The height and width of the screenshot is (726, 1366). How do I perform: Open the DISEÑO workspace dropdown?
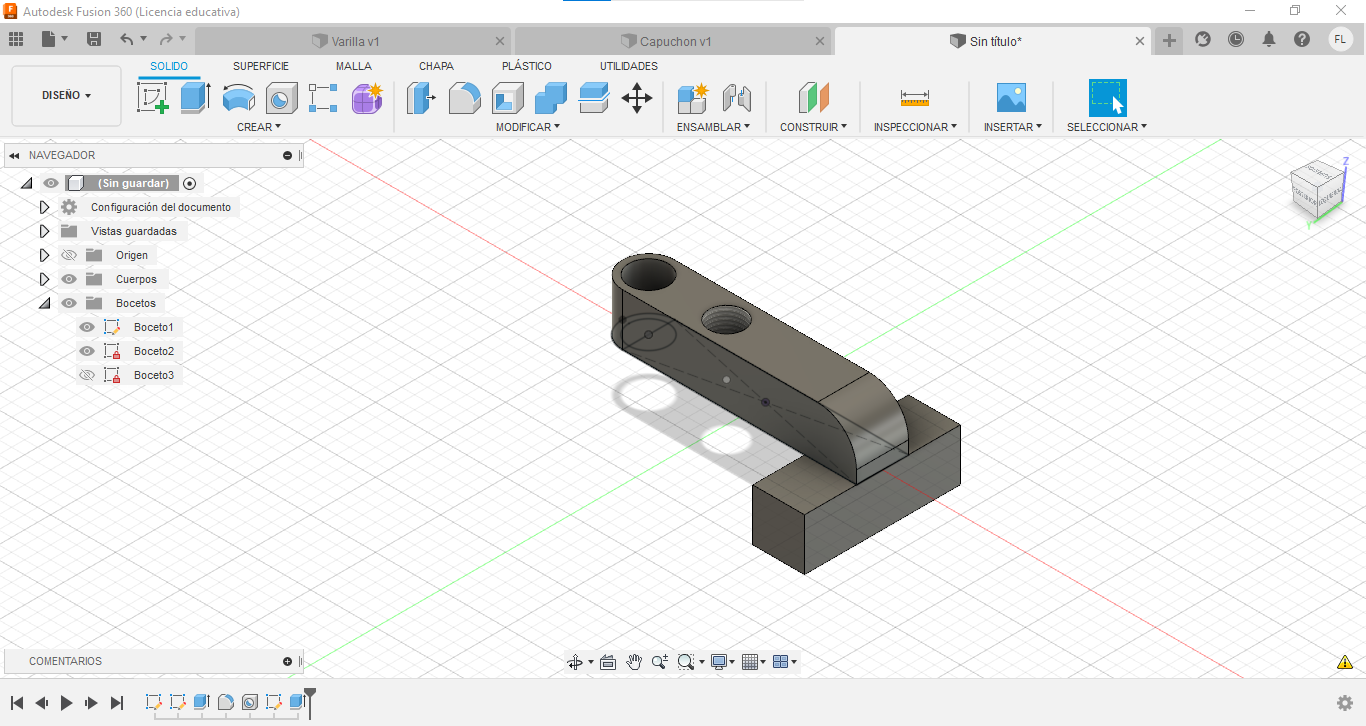tap(66, 96)
